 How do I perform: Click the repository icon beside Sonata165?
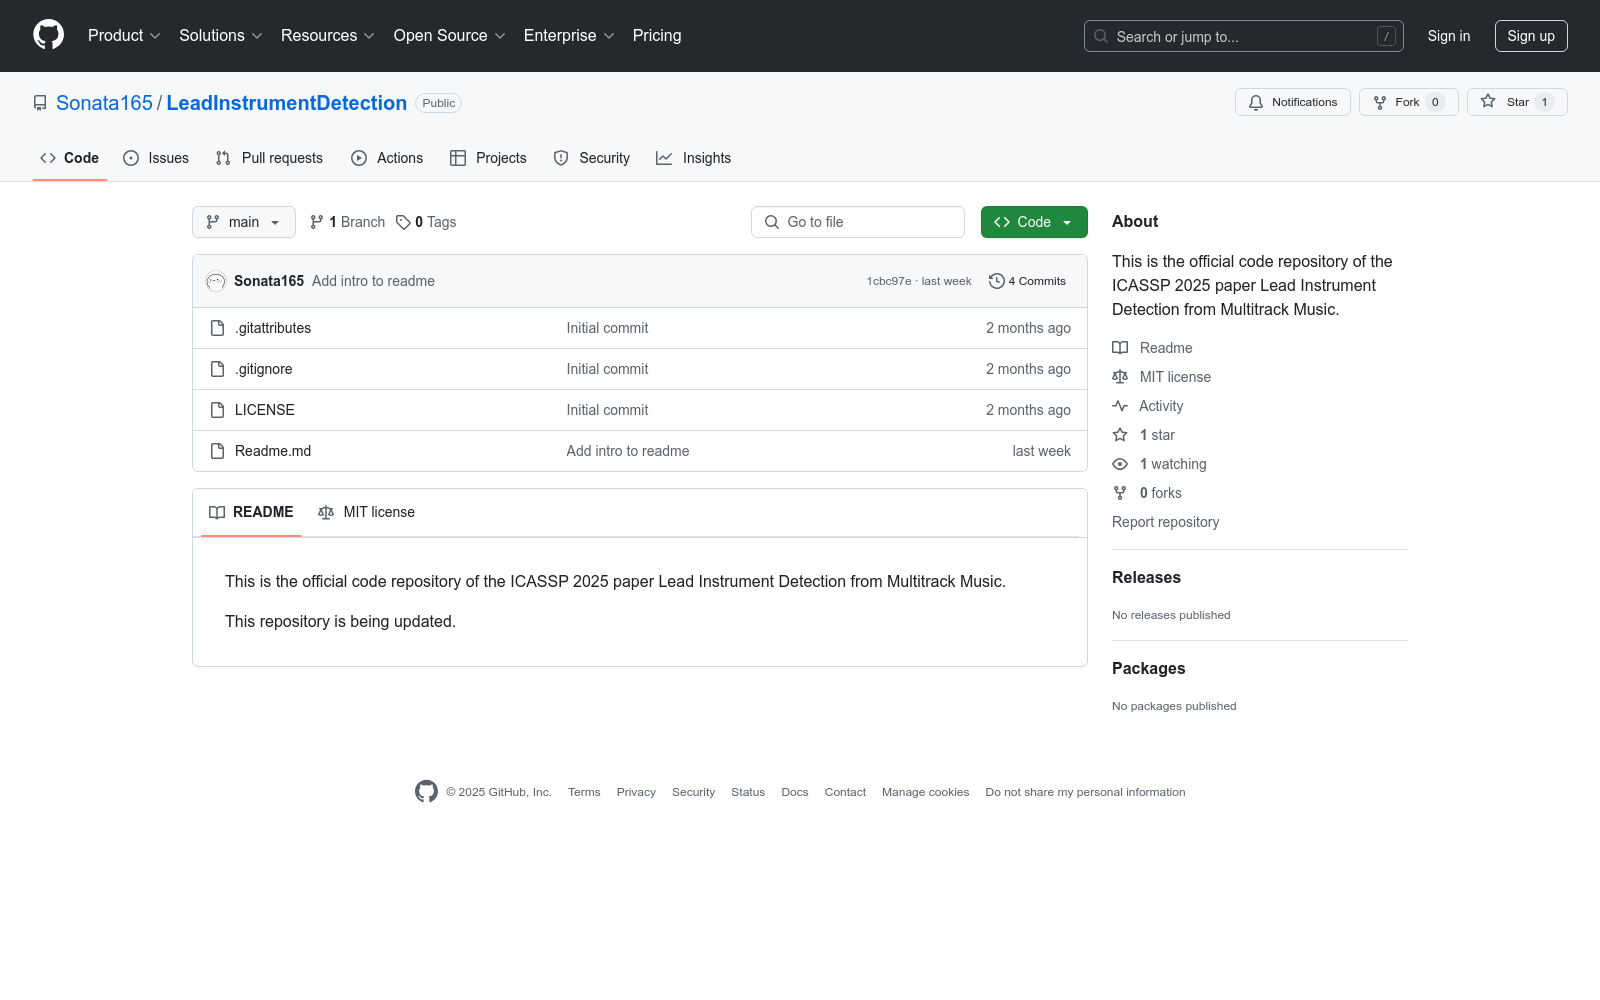pyautogui.click(x=40, y=103)
